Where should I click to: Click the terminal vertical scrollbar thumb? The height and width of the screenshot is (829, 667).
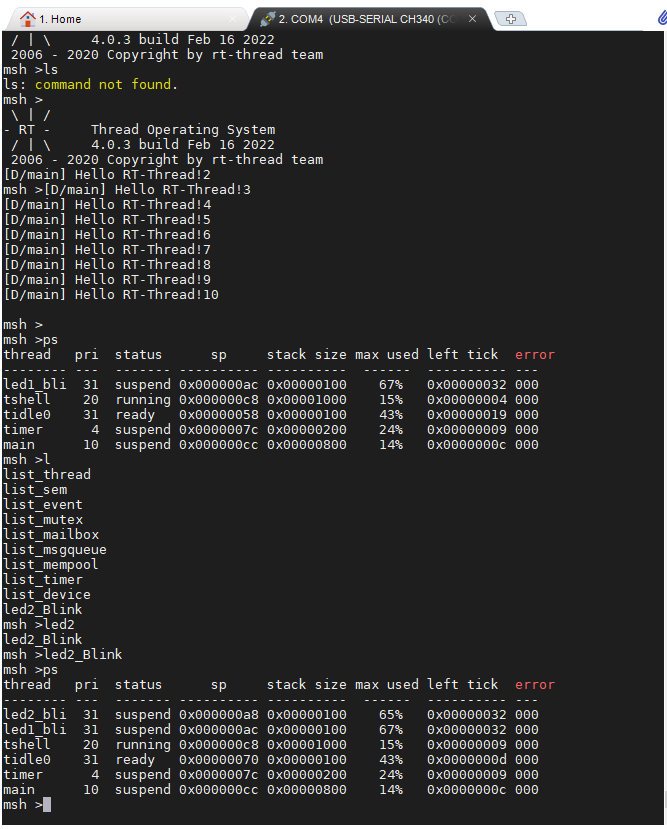click(x=661, y=790)
